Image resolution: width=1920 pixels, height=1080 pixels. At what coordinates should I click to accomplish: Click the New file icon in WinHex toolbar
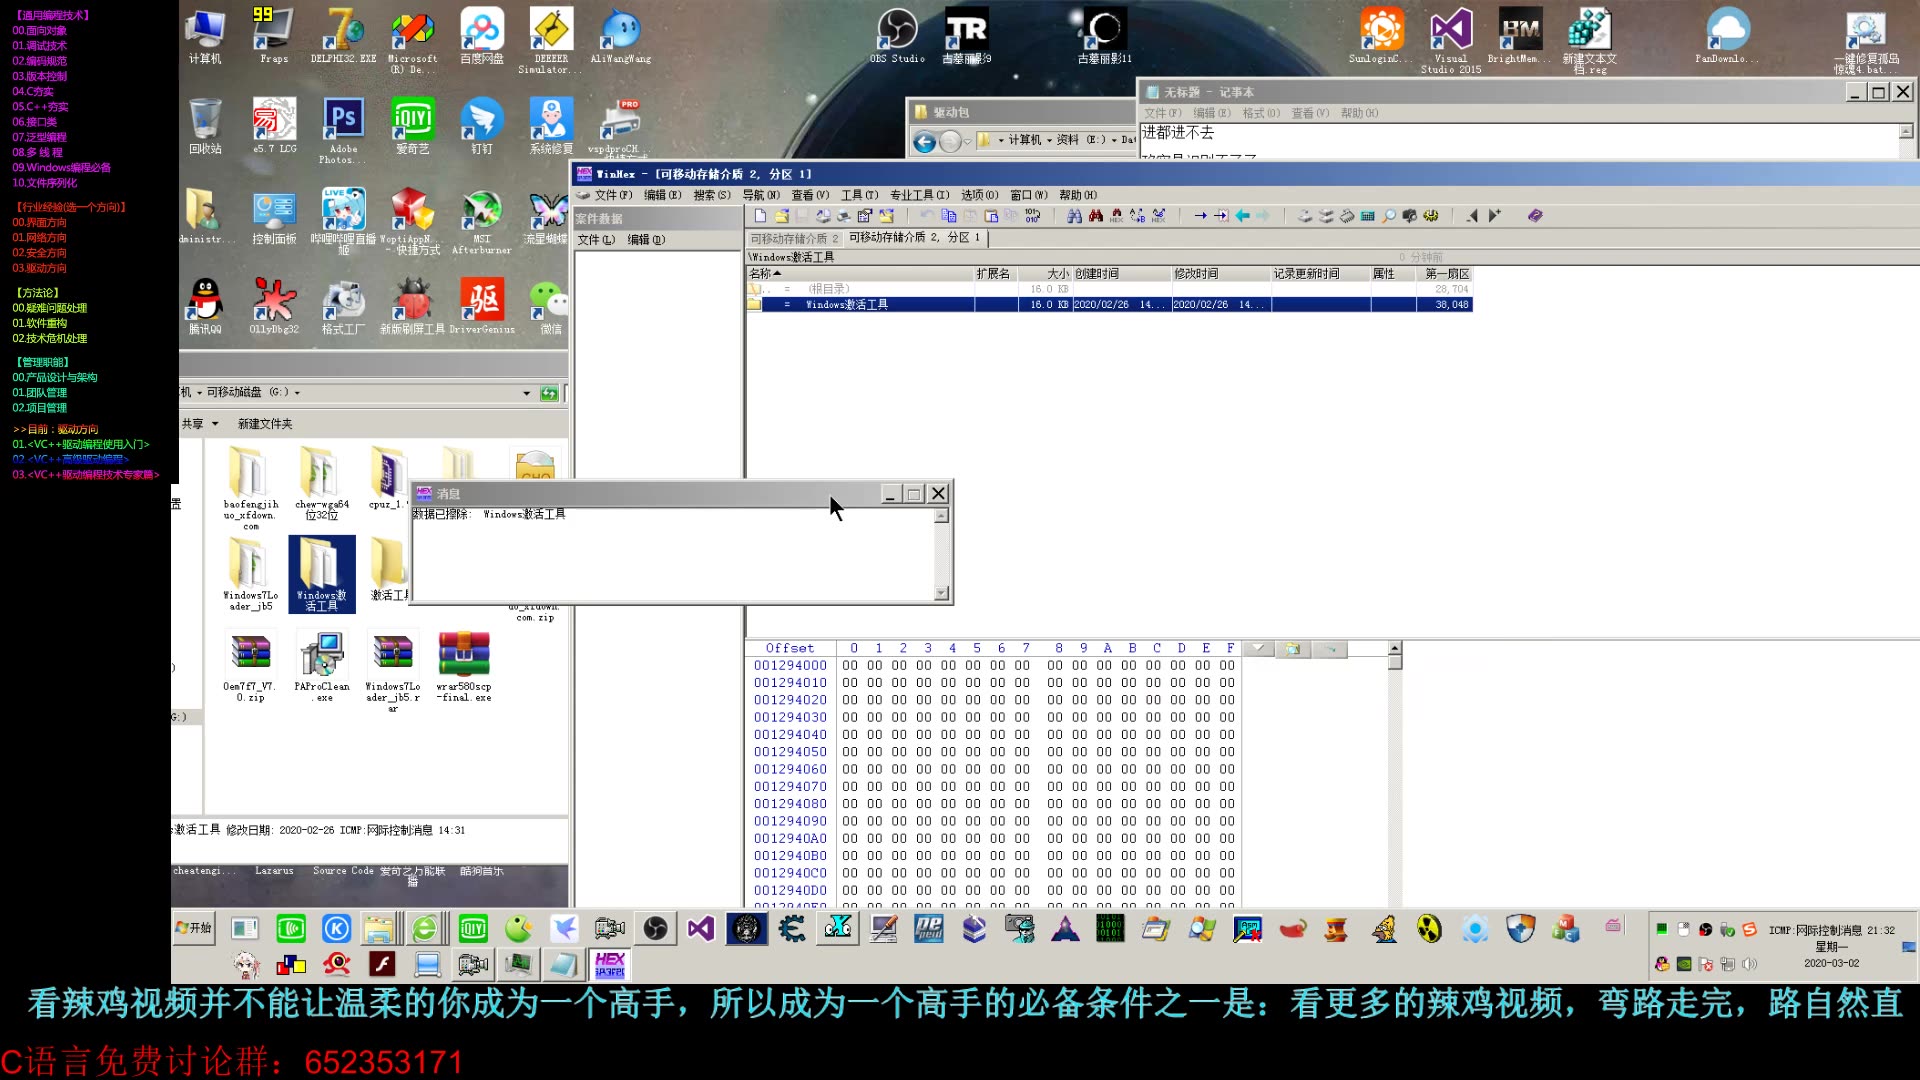(760, 216)
